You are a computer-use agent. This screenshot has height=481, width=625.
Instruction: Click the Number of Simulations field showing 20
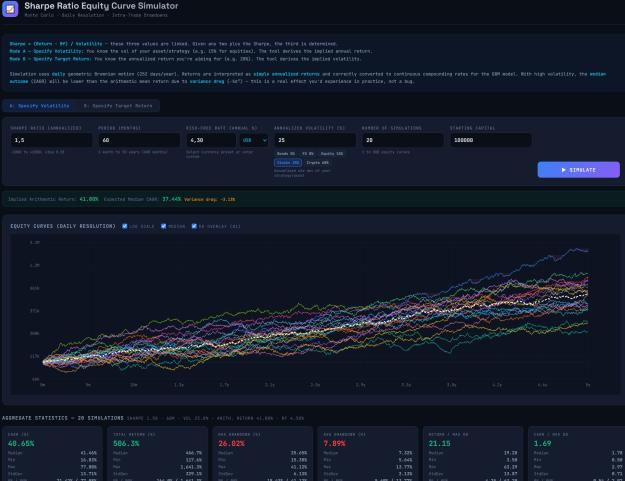point(403,140)
